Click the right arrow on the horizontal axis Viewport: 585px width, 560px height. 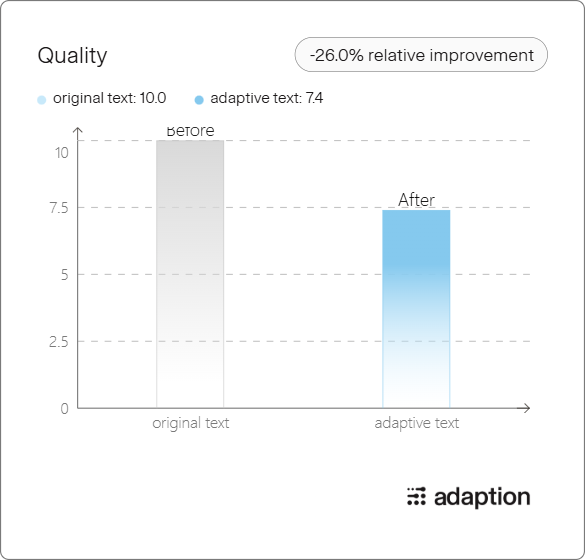525,408
